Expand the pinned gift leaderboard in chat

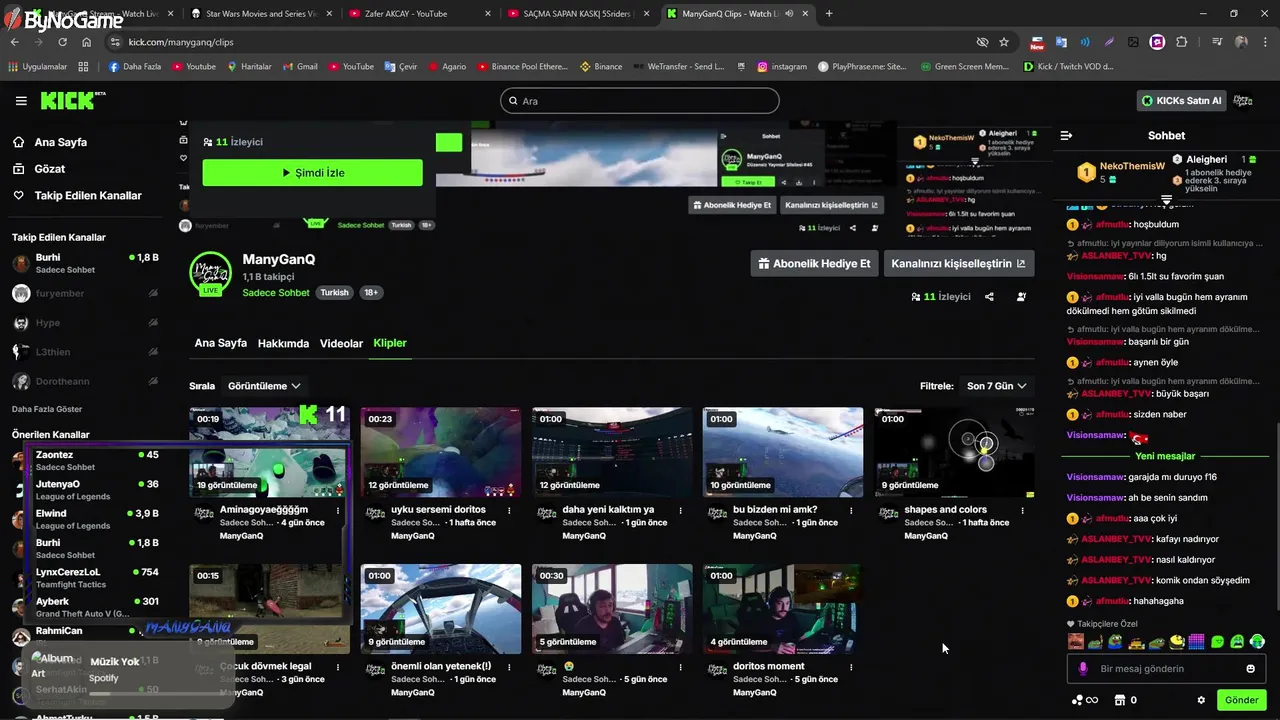click(1166, 199)
